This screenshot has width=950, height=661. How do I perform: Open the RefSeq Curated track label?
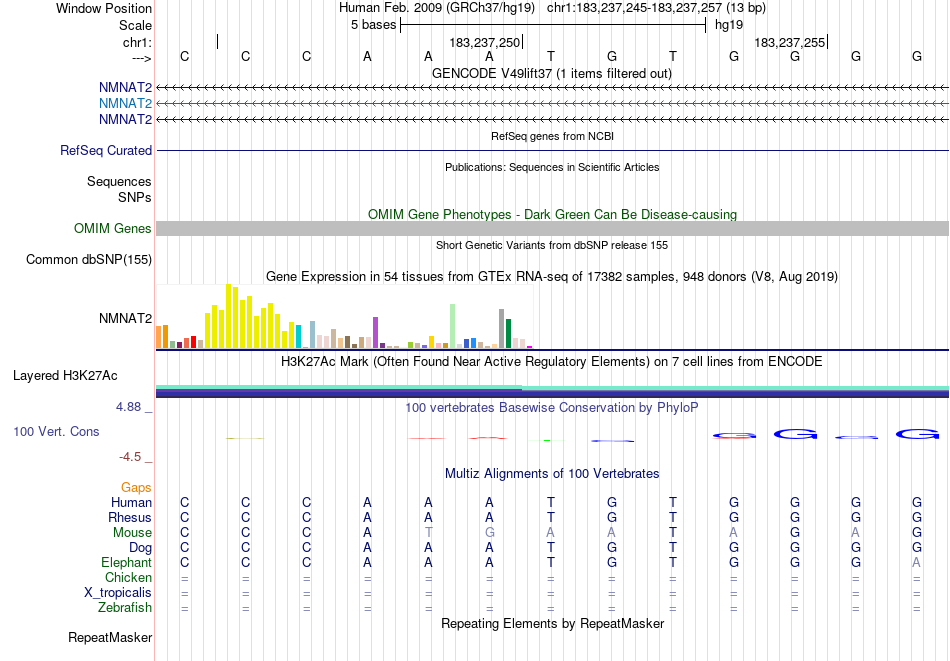click(106, 150)
